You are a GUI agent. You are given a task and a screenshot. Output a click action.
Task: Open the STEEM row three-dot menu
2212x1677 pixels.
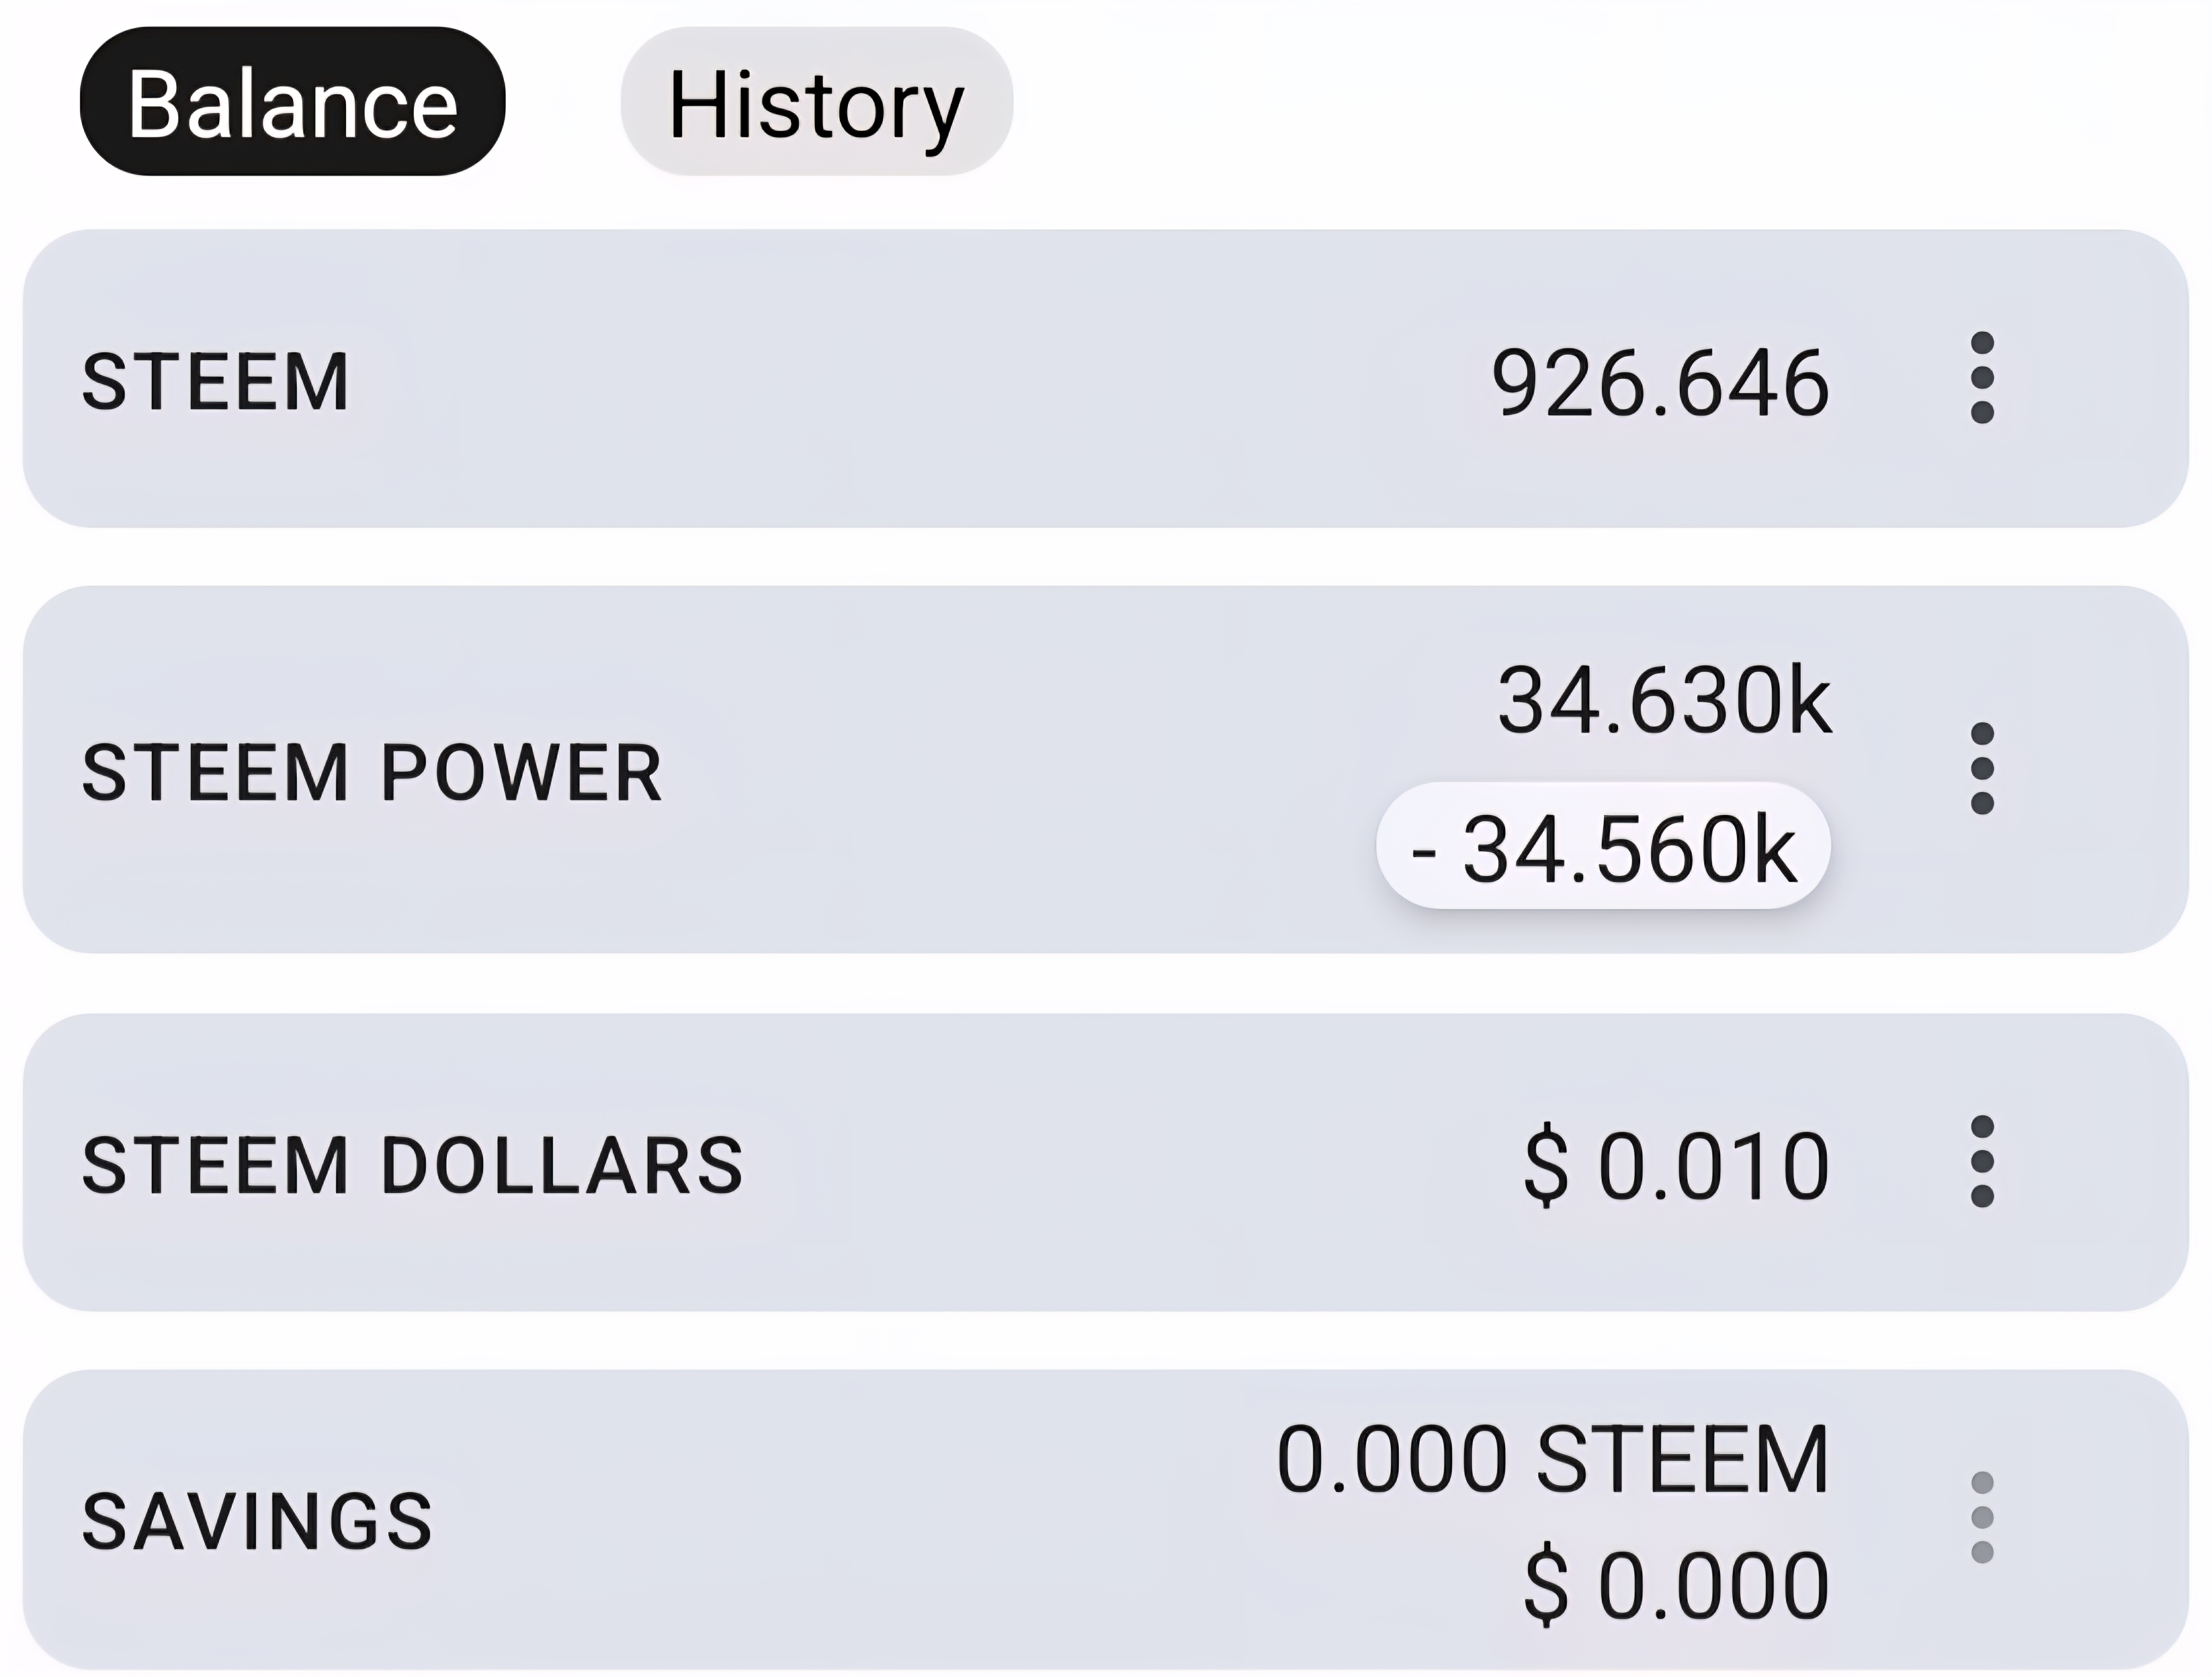(1982, 378)
